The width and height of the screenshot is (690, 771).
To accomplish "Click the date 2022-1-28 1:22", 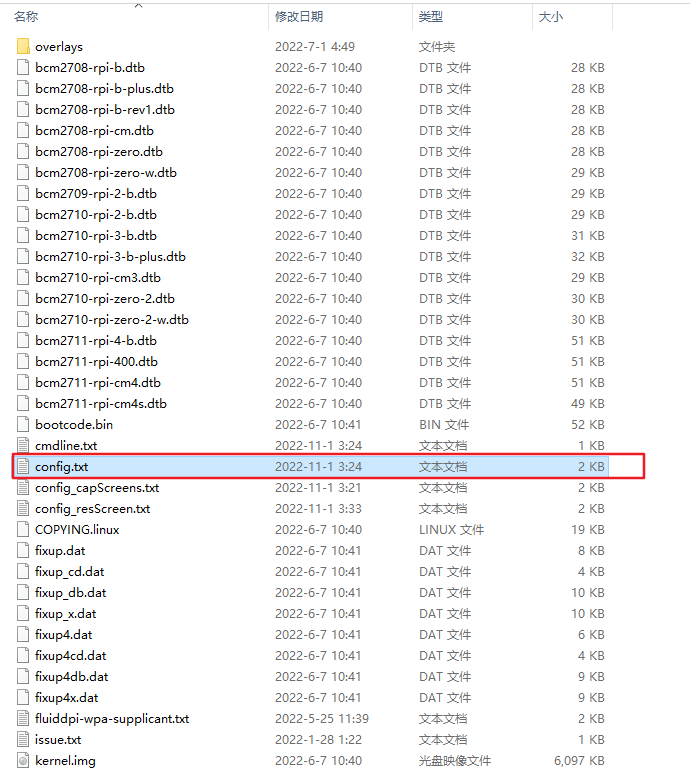I will tap(318, 740).
